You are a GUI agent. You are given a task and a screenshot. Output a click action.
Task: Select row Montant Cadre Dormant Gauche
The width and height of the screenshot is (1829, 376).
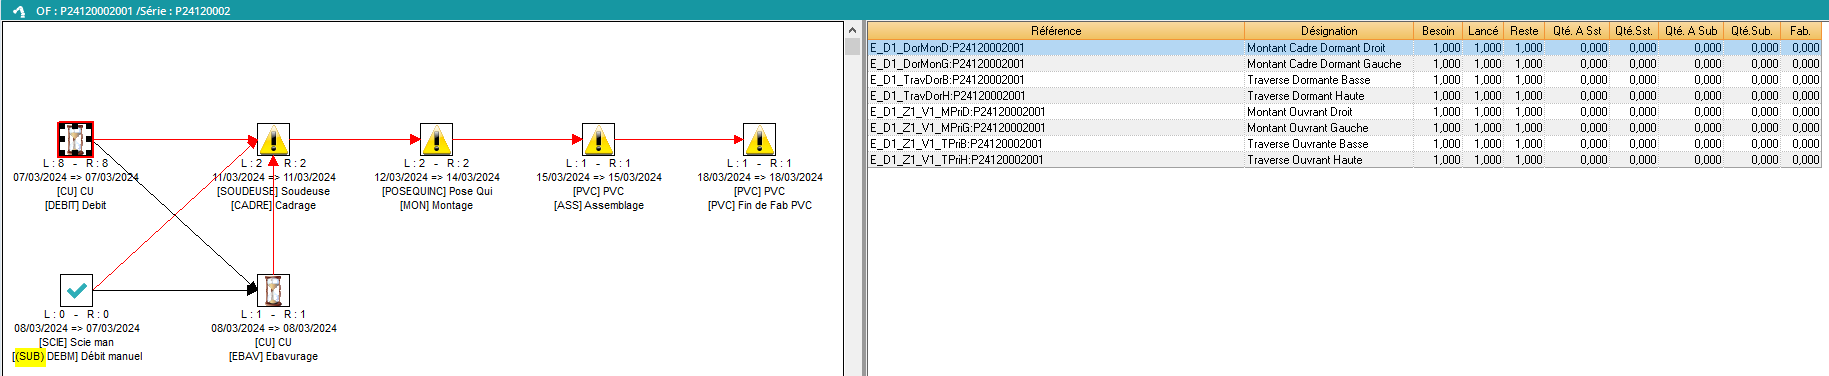coord(1344,64)
